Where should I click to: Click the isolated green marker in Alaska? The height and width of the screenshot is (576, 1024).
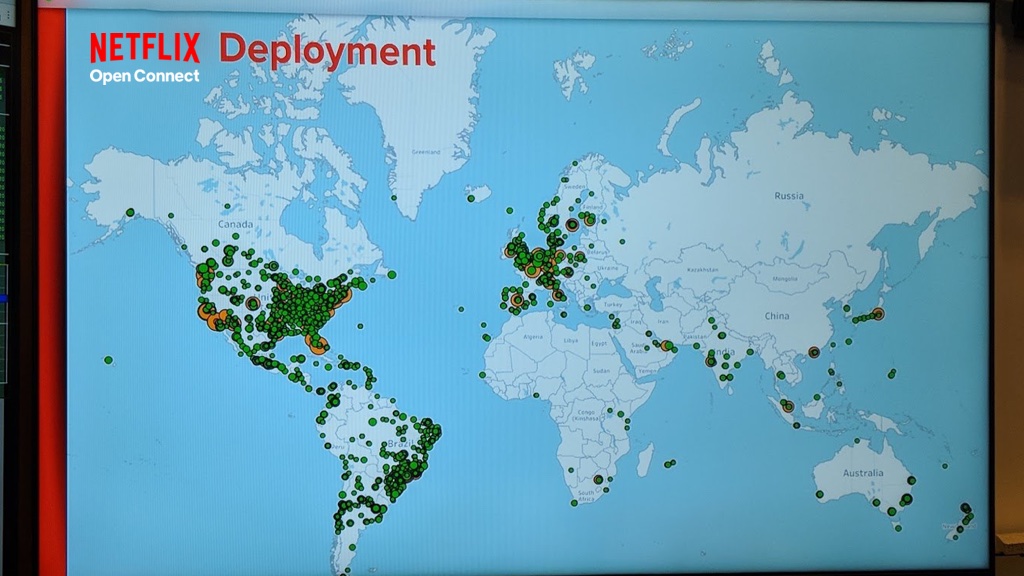[x=130, y=212]
